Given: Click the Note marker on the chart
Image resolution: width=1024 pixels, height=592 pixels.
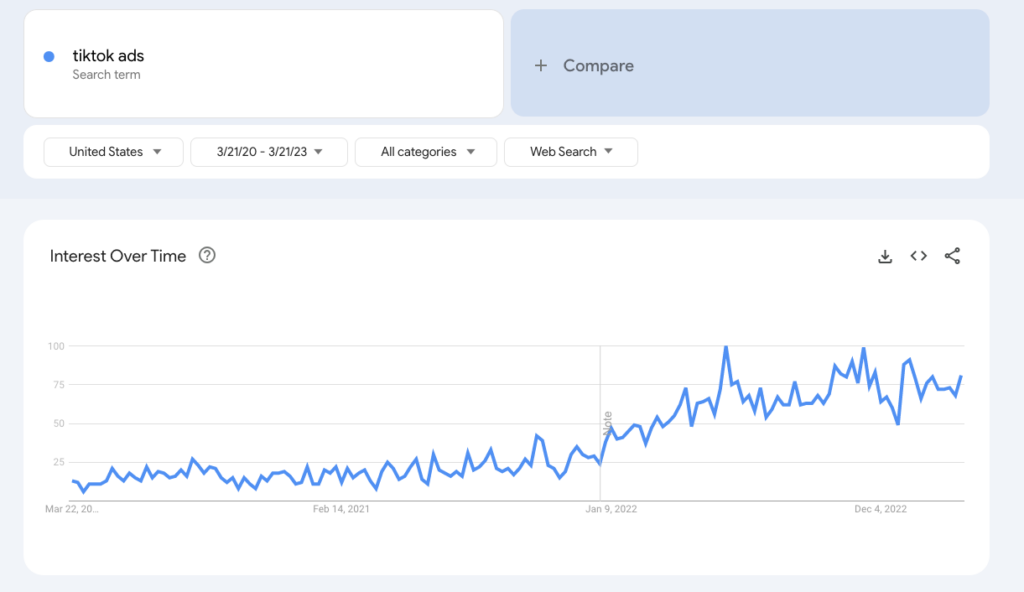Looking at the screenshot, I should (x=608, y=423).
